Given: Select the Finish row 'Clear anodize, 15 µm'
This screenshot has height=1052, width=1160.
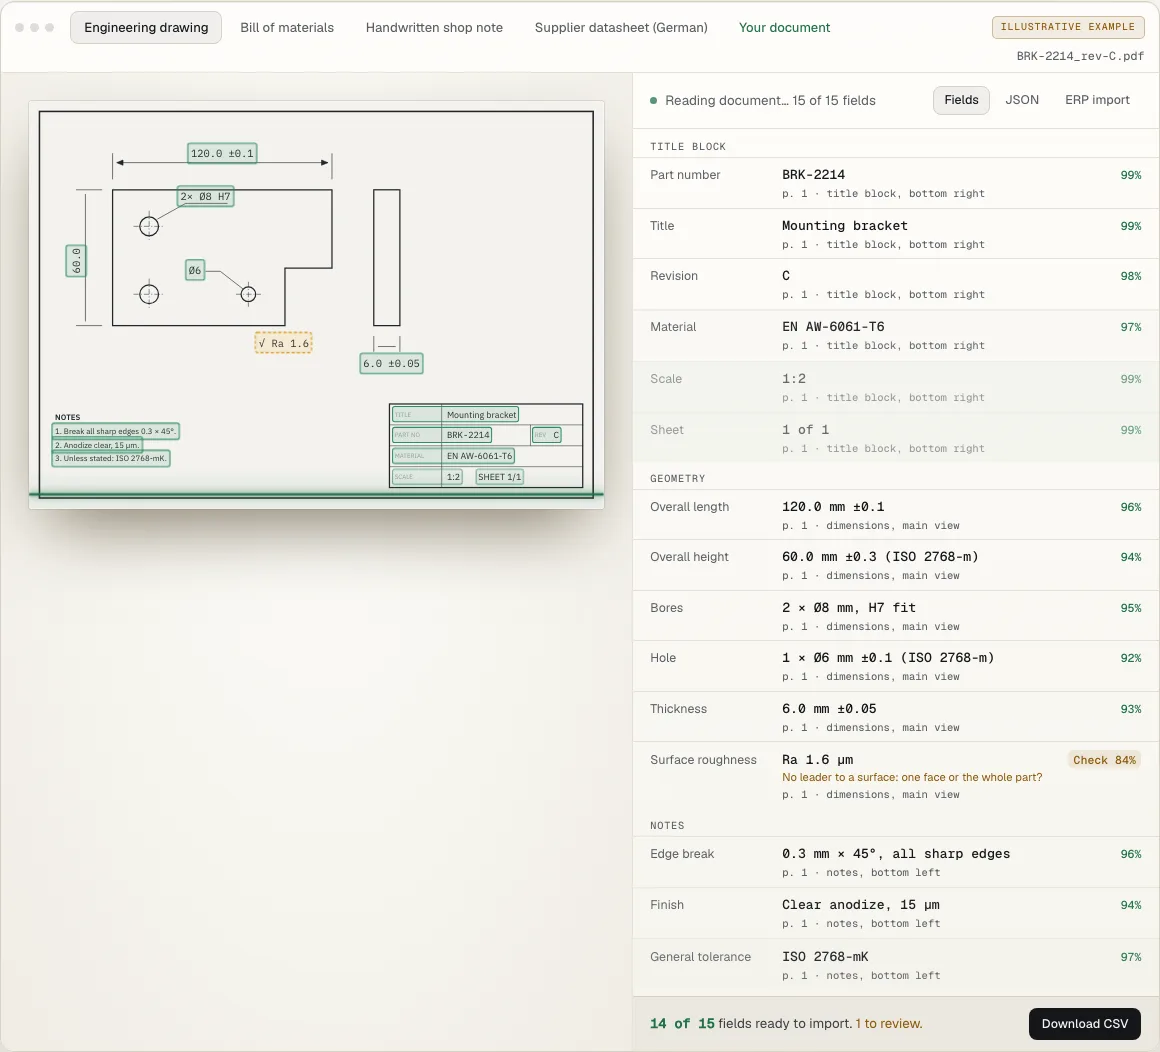Looking at the screenshot, I should click(896, 913).
